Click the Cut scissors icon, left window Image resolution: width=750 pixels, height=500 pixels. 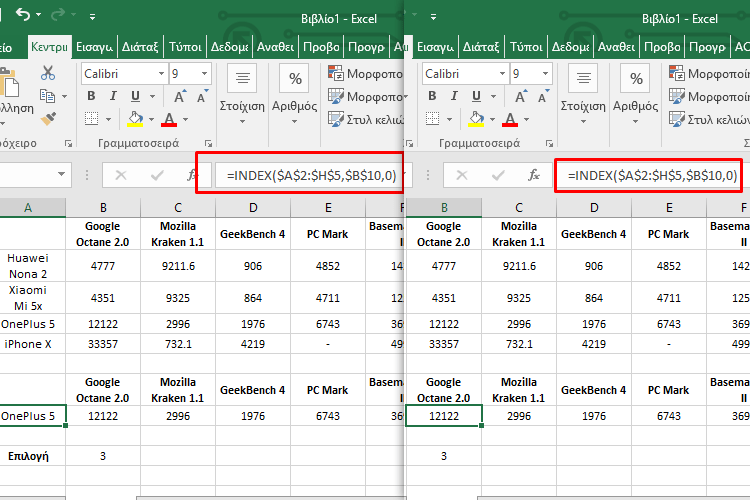click(x=48, y=73)
